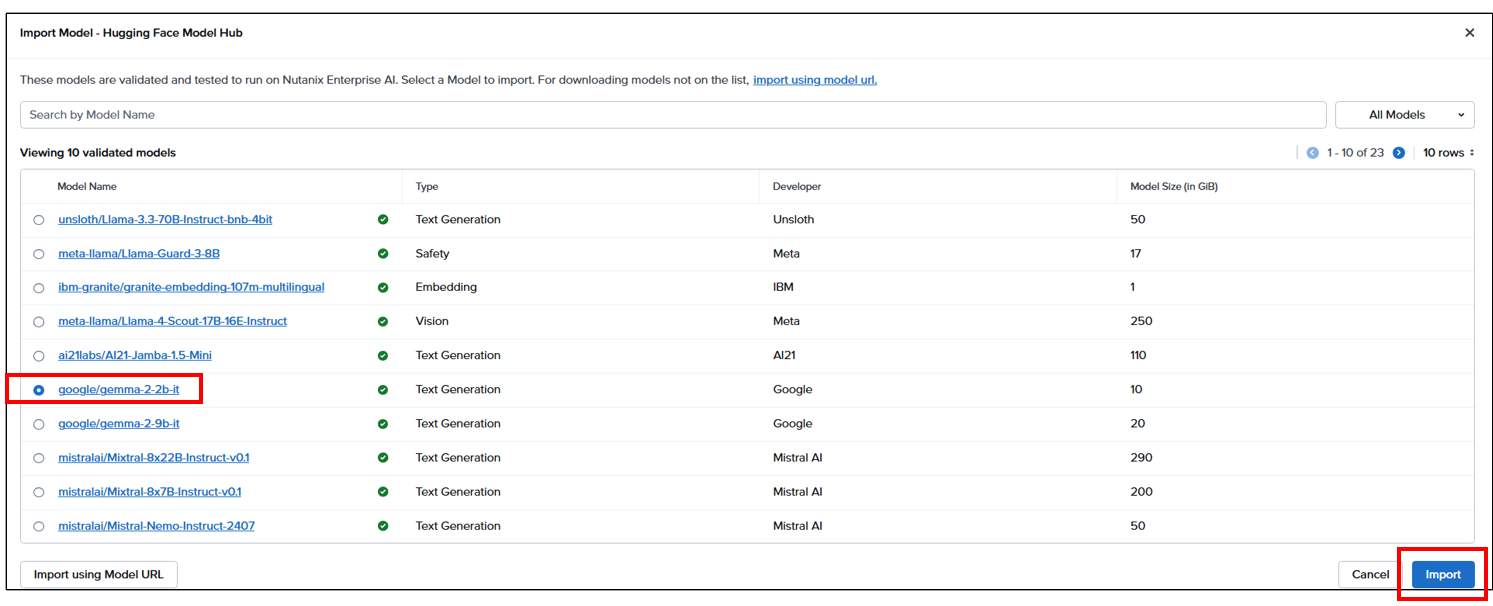Focus the Search by Model Name field

click(x=672, y=115)
